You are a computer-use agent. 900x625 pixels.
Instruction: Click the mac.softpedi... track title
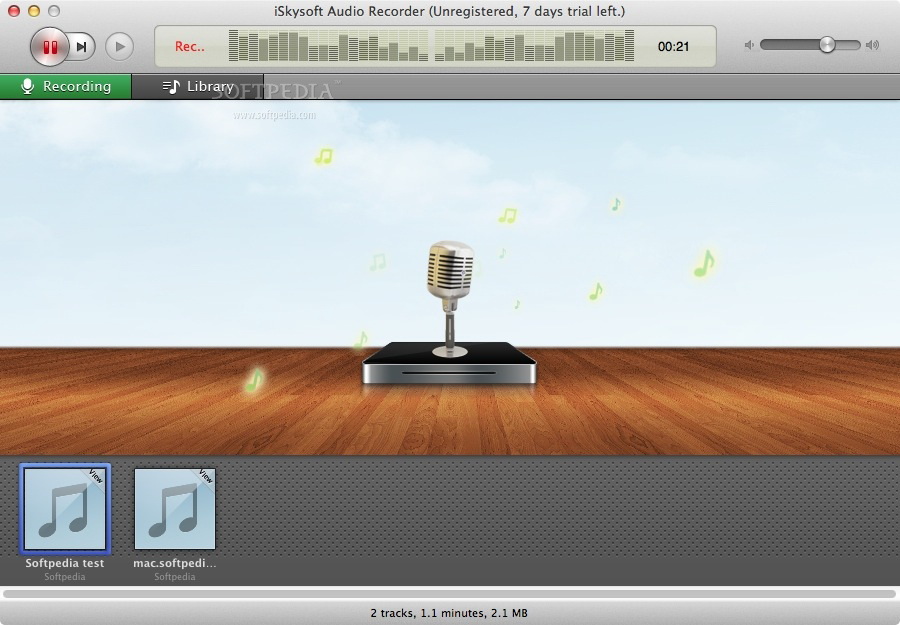click(174, 563)
